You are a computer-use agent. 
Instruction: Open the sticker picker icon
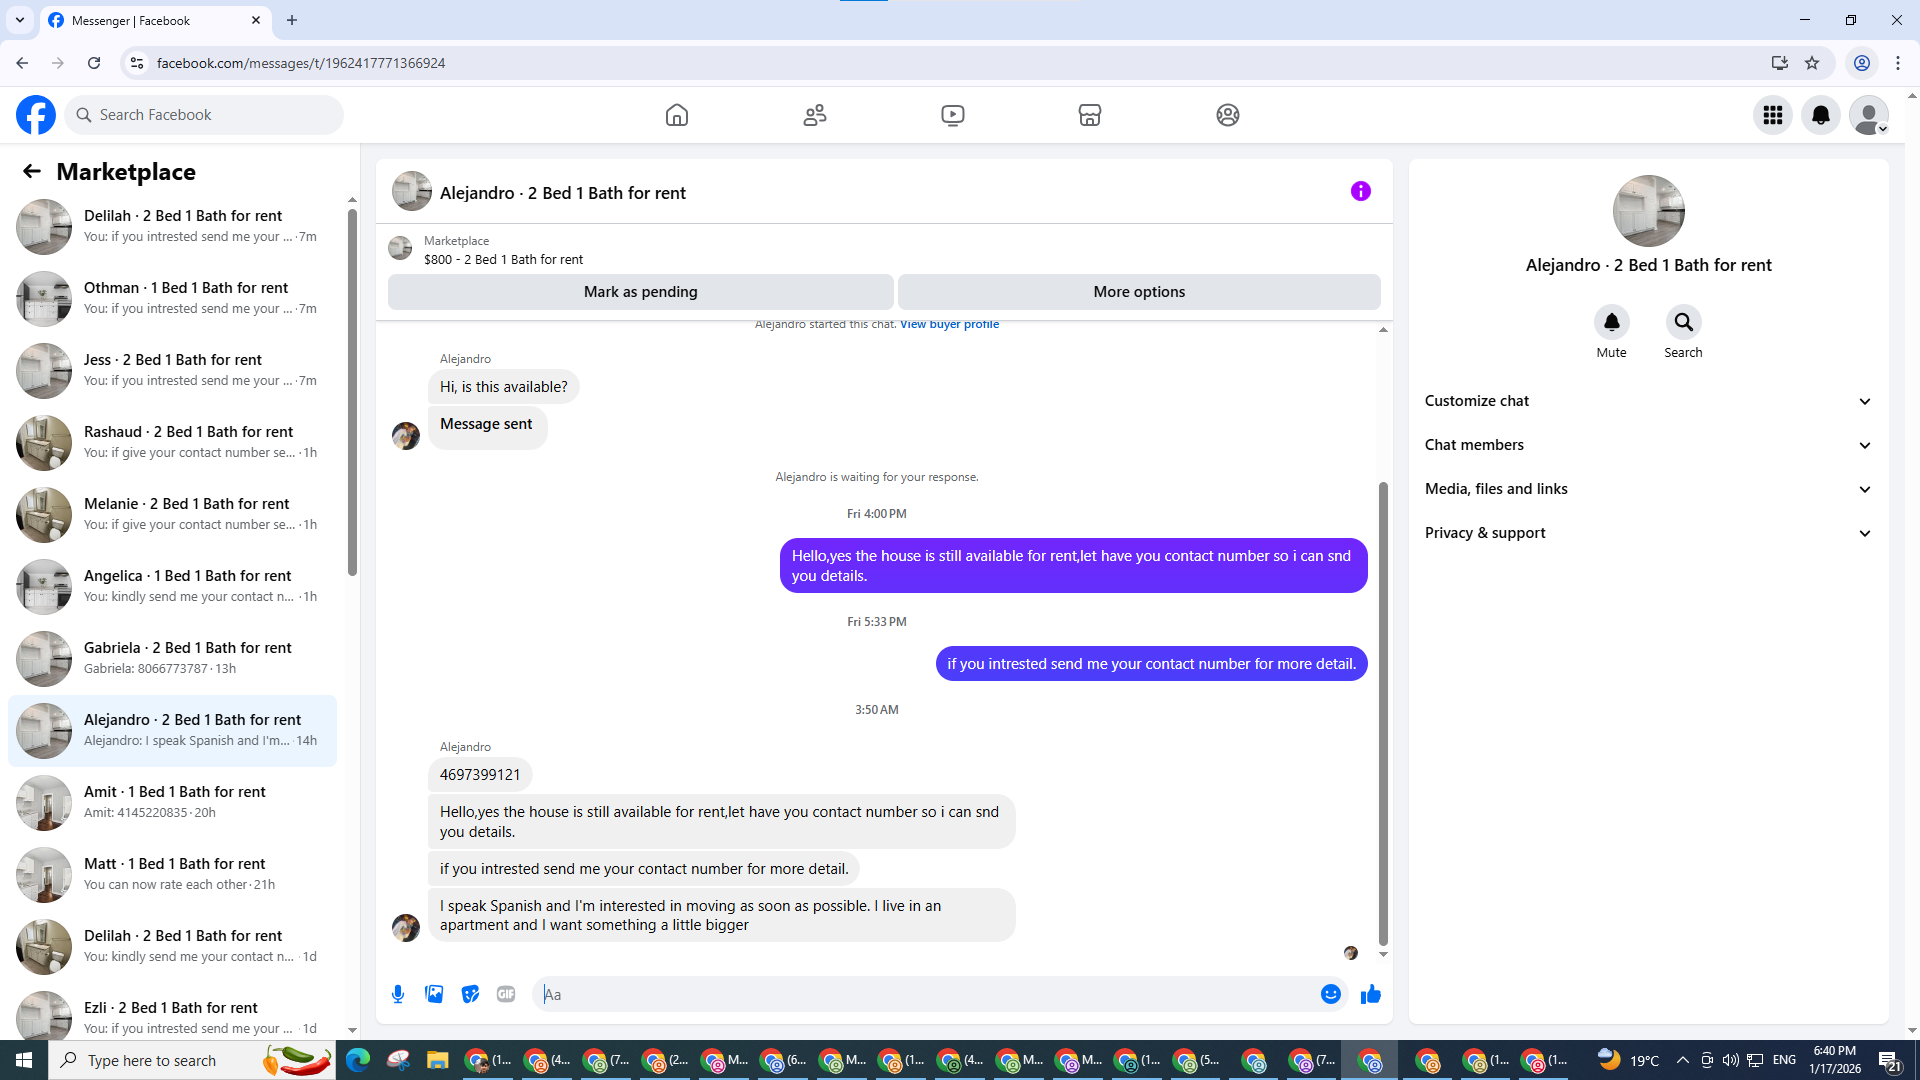470,994
